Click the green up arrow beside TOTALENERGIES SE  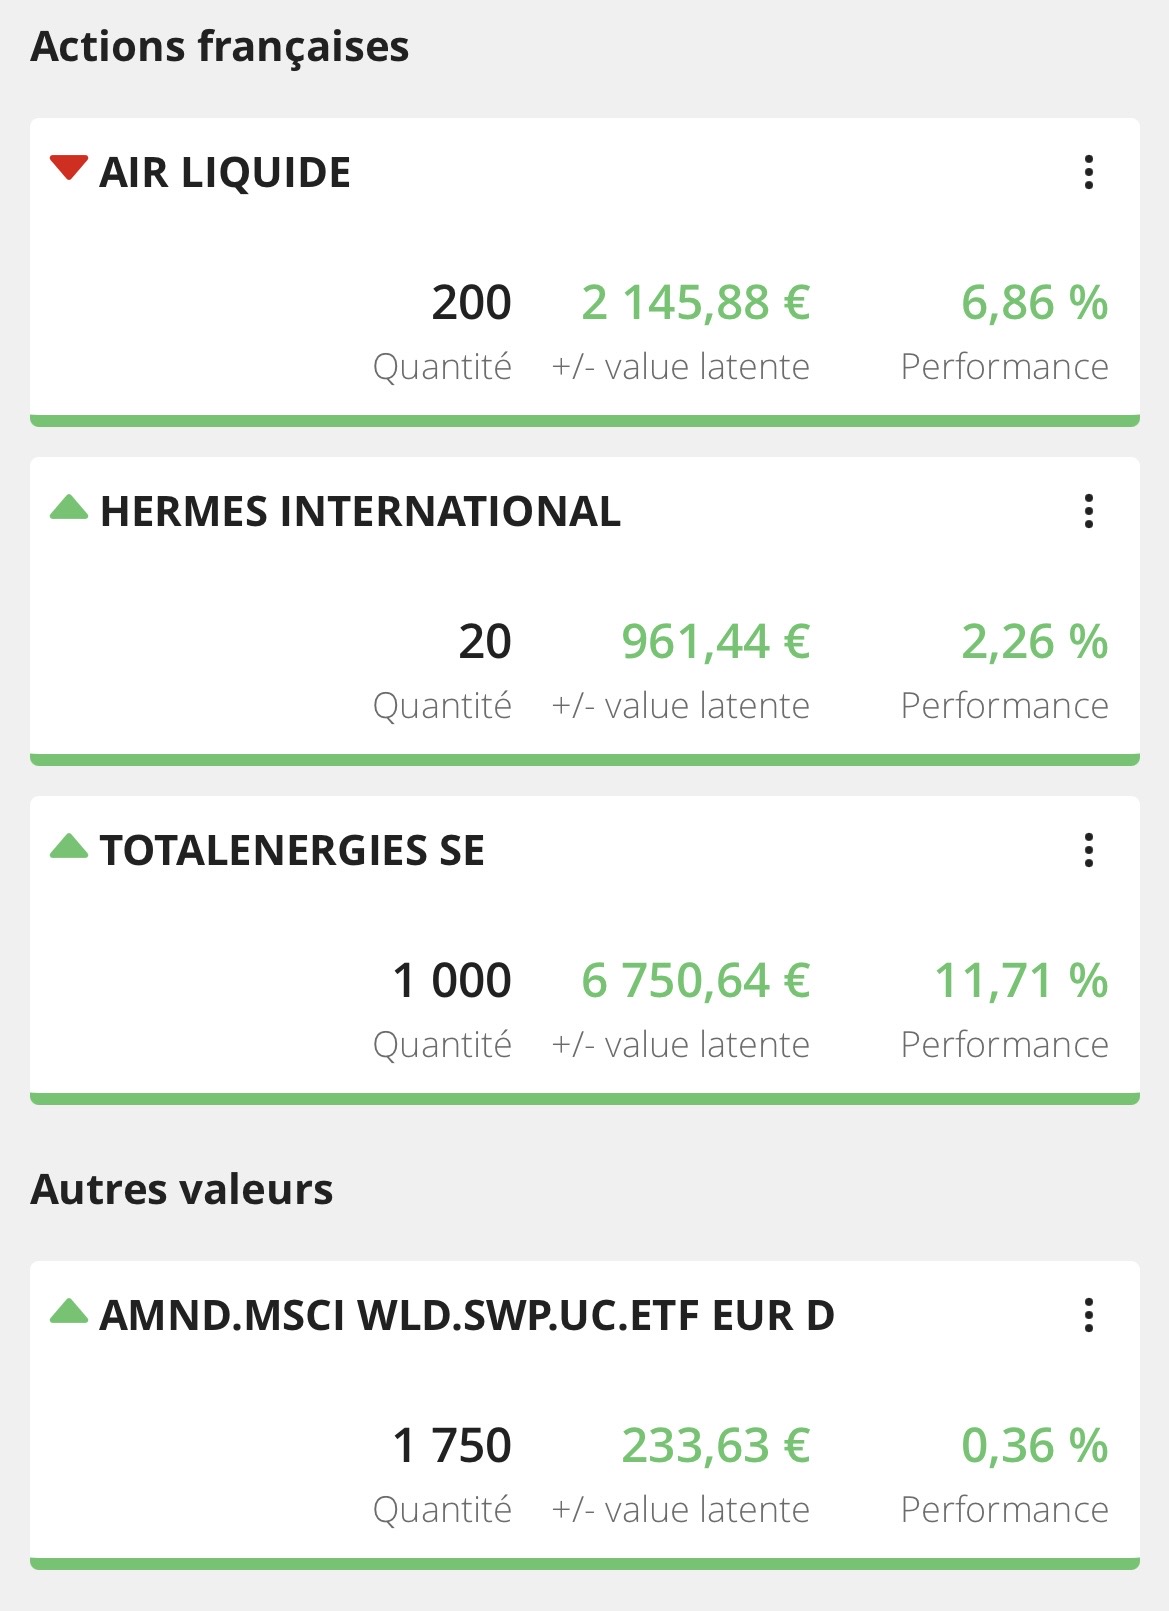pyautogui.click(x=69, y=846)
